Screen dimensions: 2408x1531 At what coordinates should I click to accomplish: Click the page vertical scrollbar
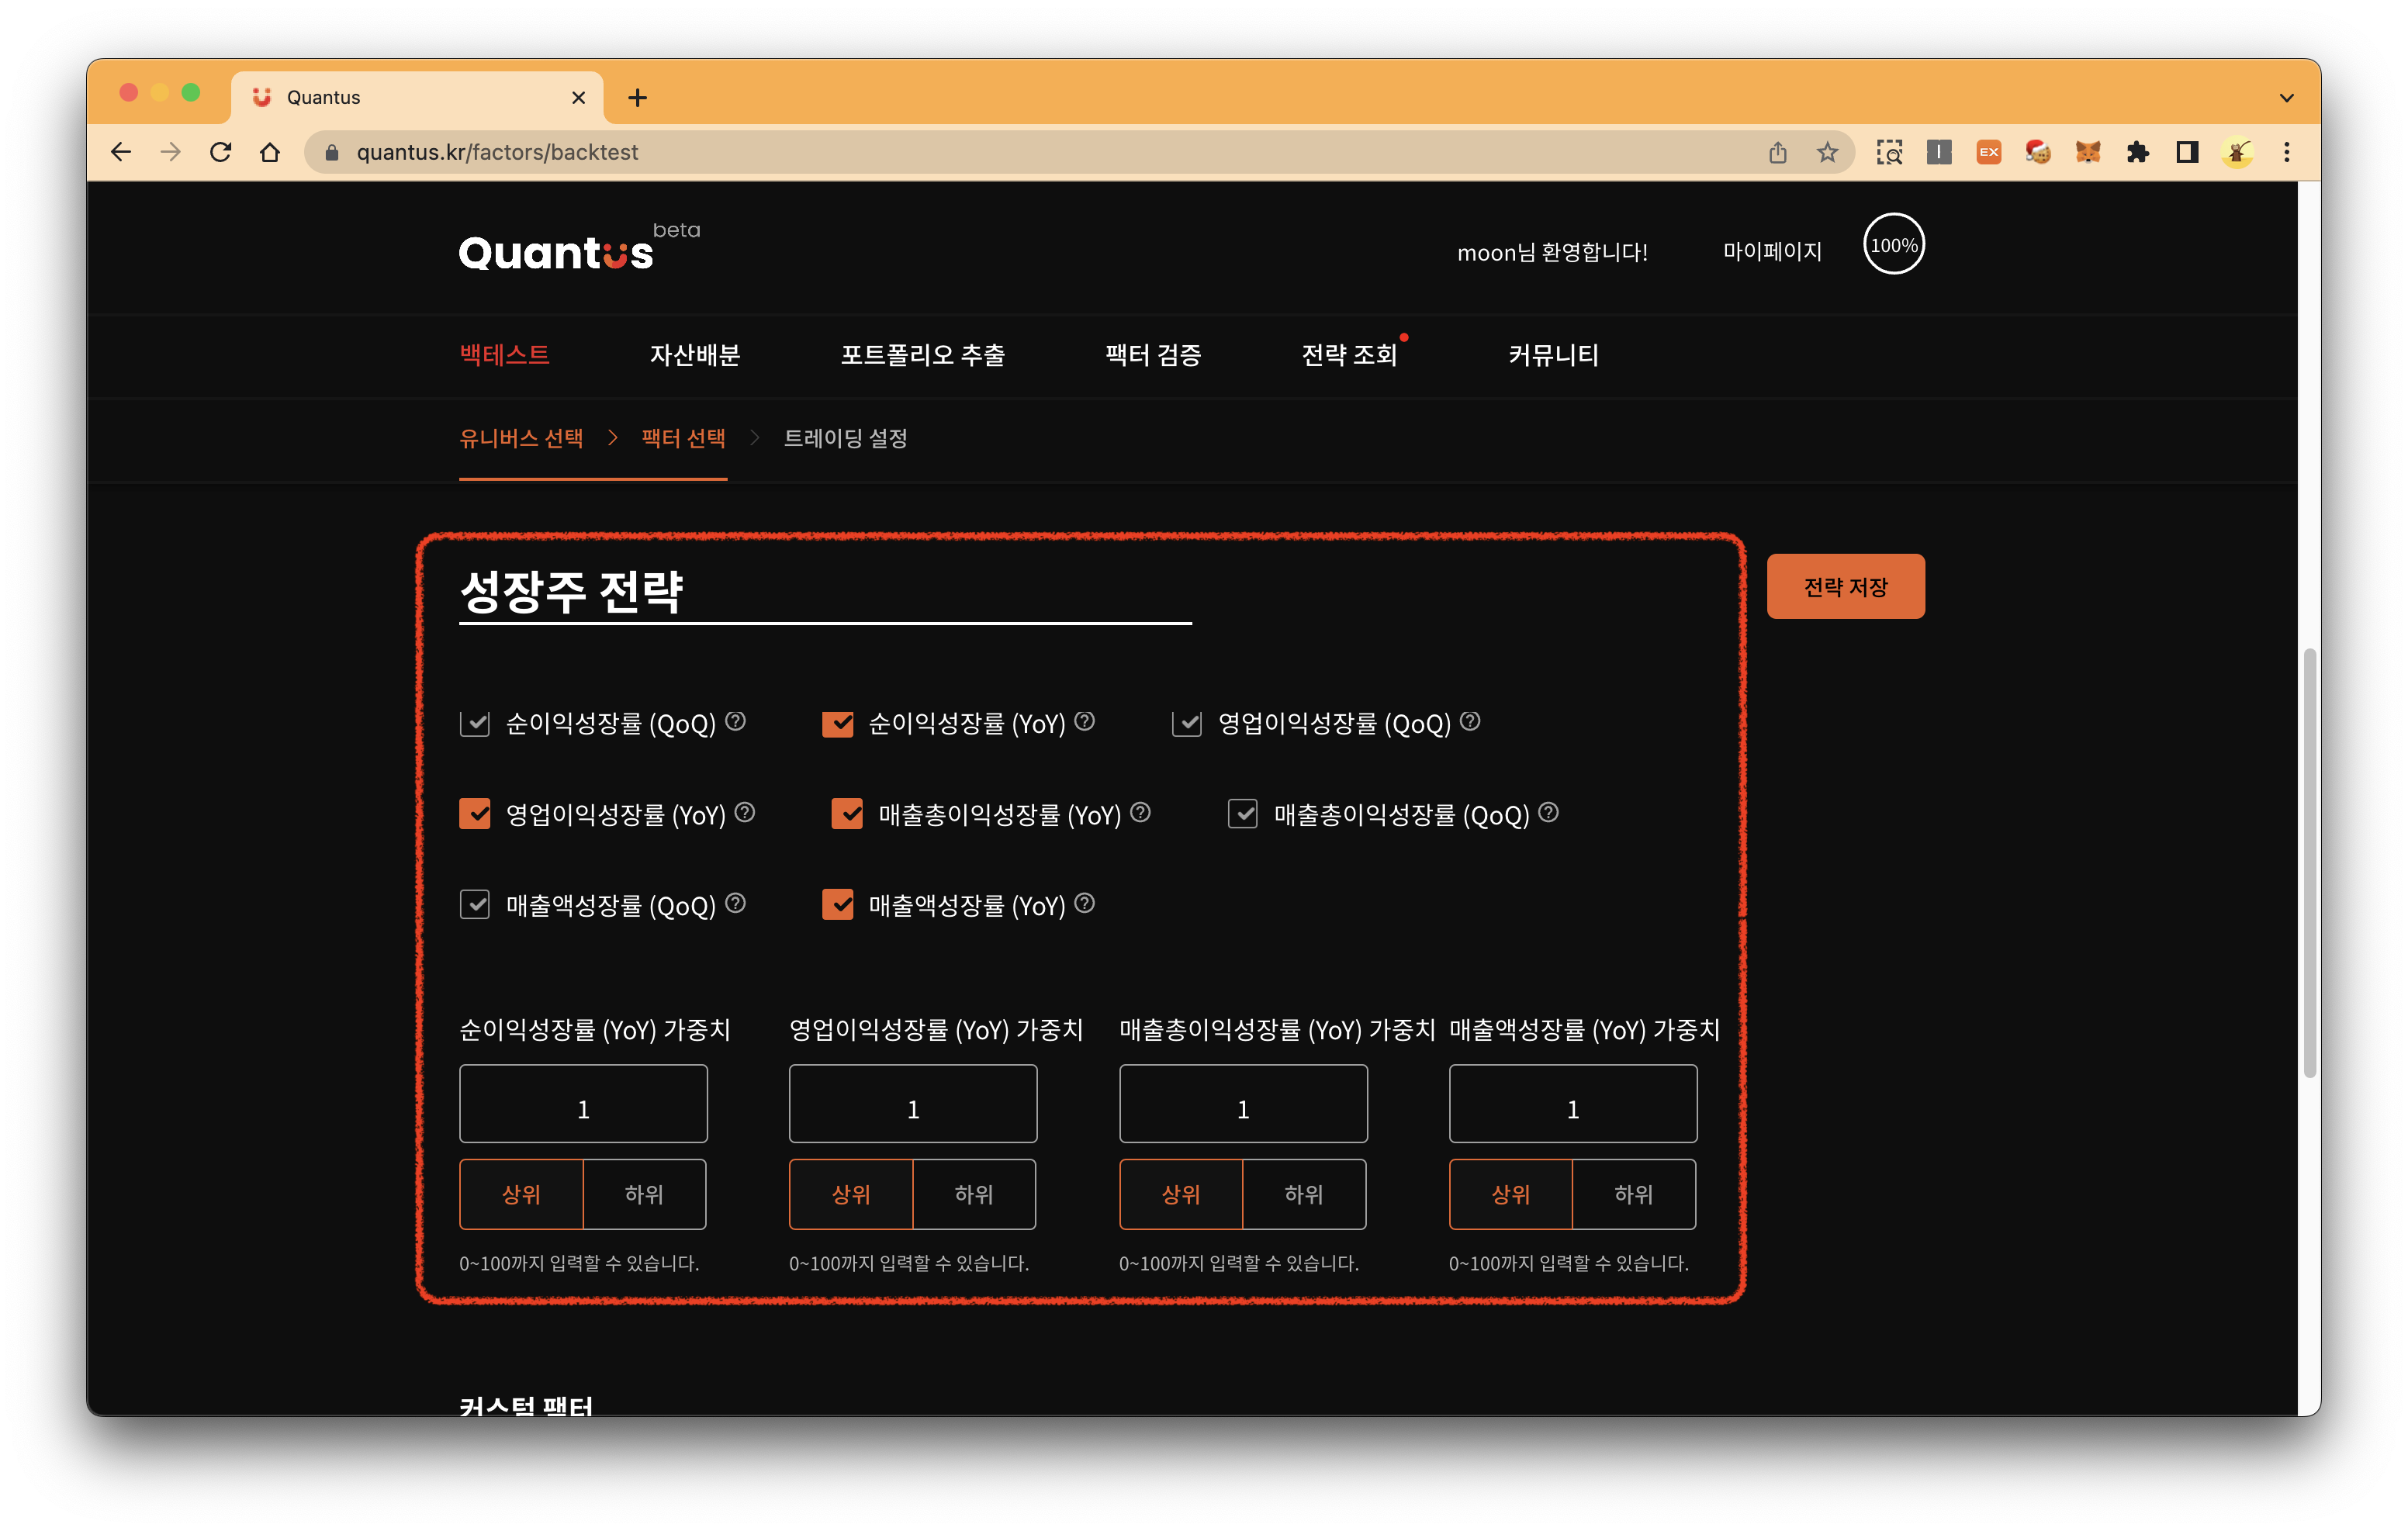tap(2309, 860)
